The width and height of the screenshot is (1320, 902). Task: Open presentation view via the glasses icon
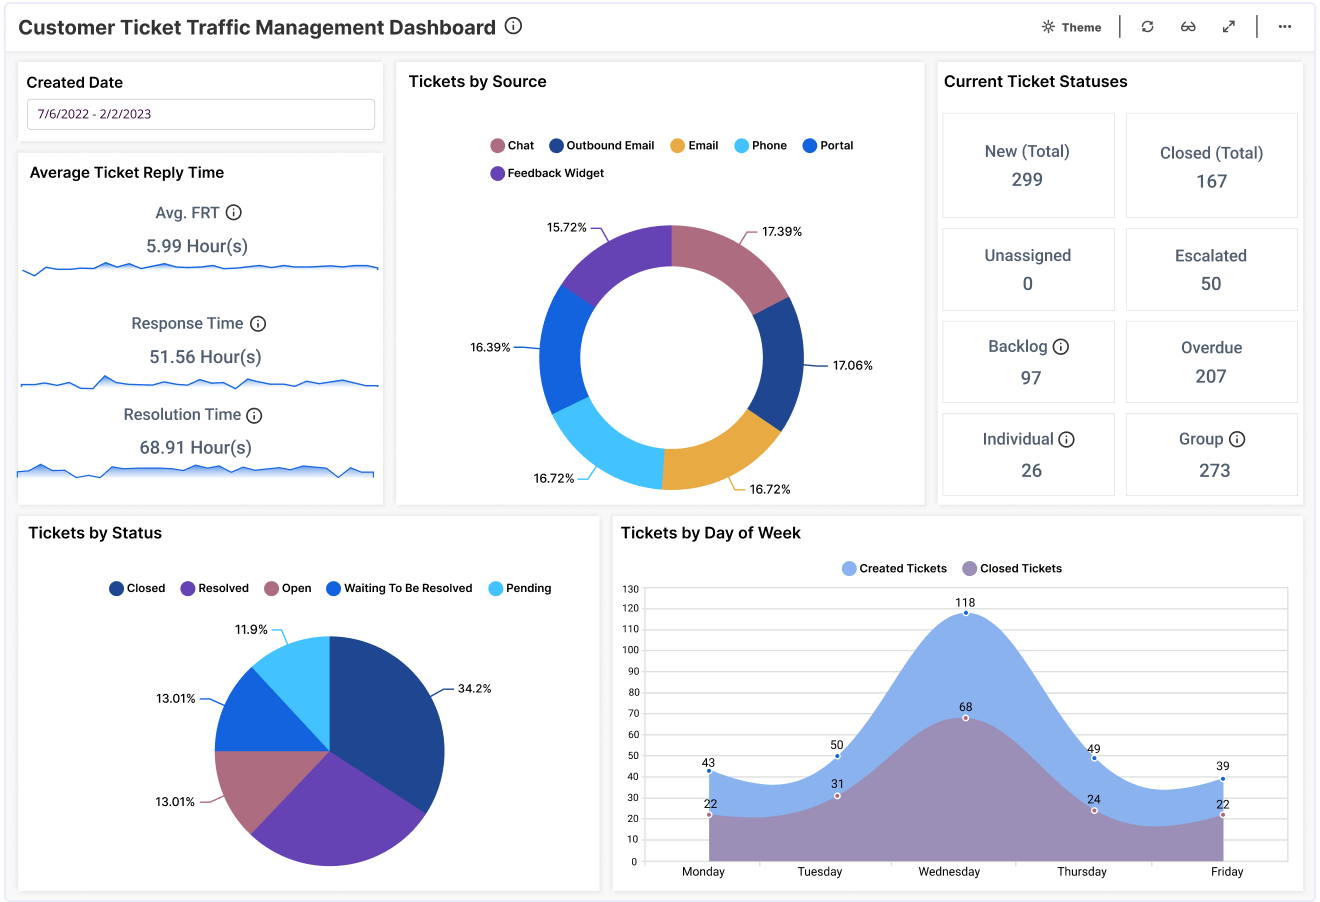[1188, 27]
